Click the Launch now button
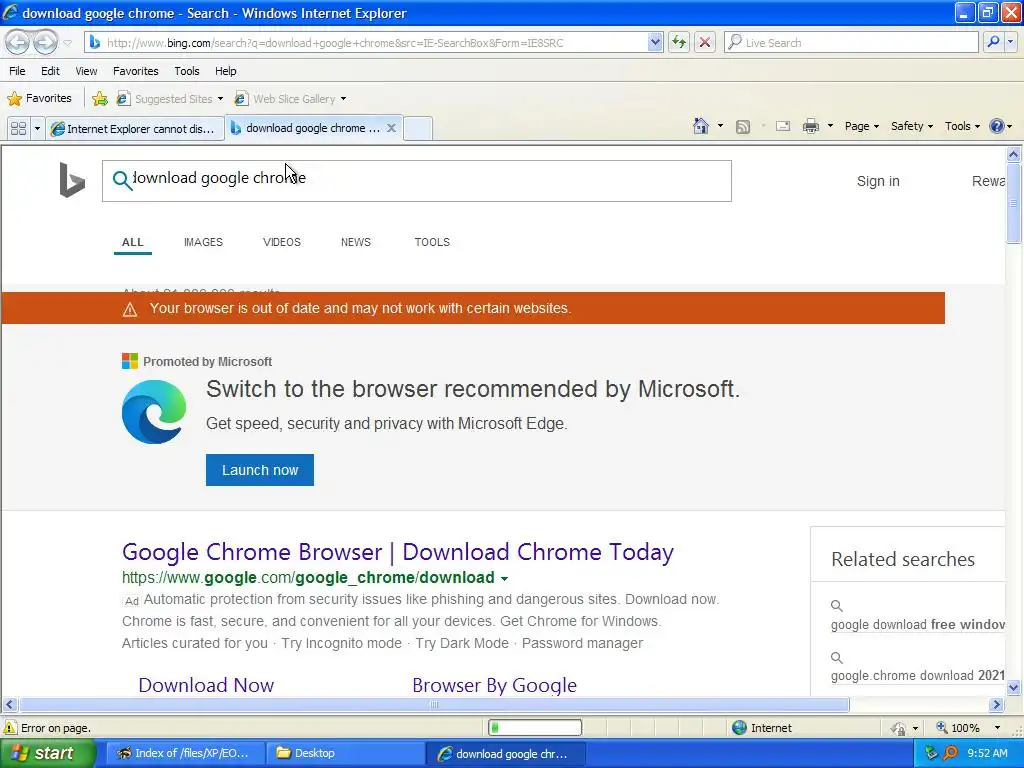The height and width of the screenshot is (768, 1024). click(x=260, y=470)
